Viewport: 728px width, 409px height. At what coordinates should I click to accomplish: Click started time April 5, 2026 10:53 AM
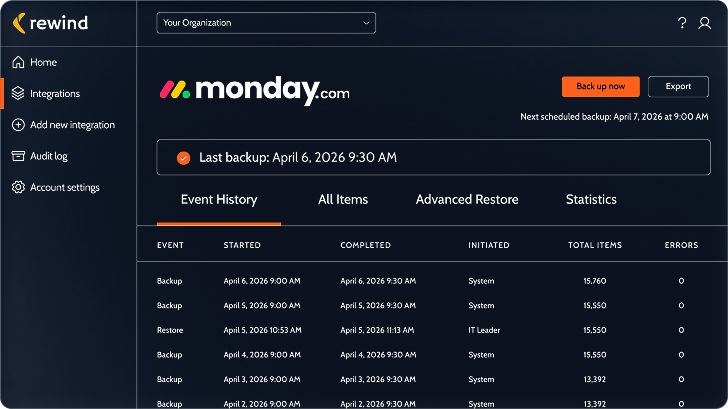tap(262, 330)
